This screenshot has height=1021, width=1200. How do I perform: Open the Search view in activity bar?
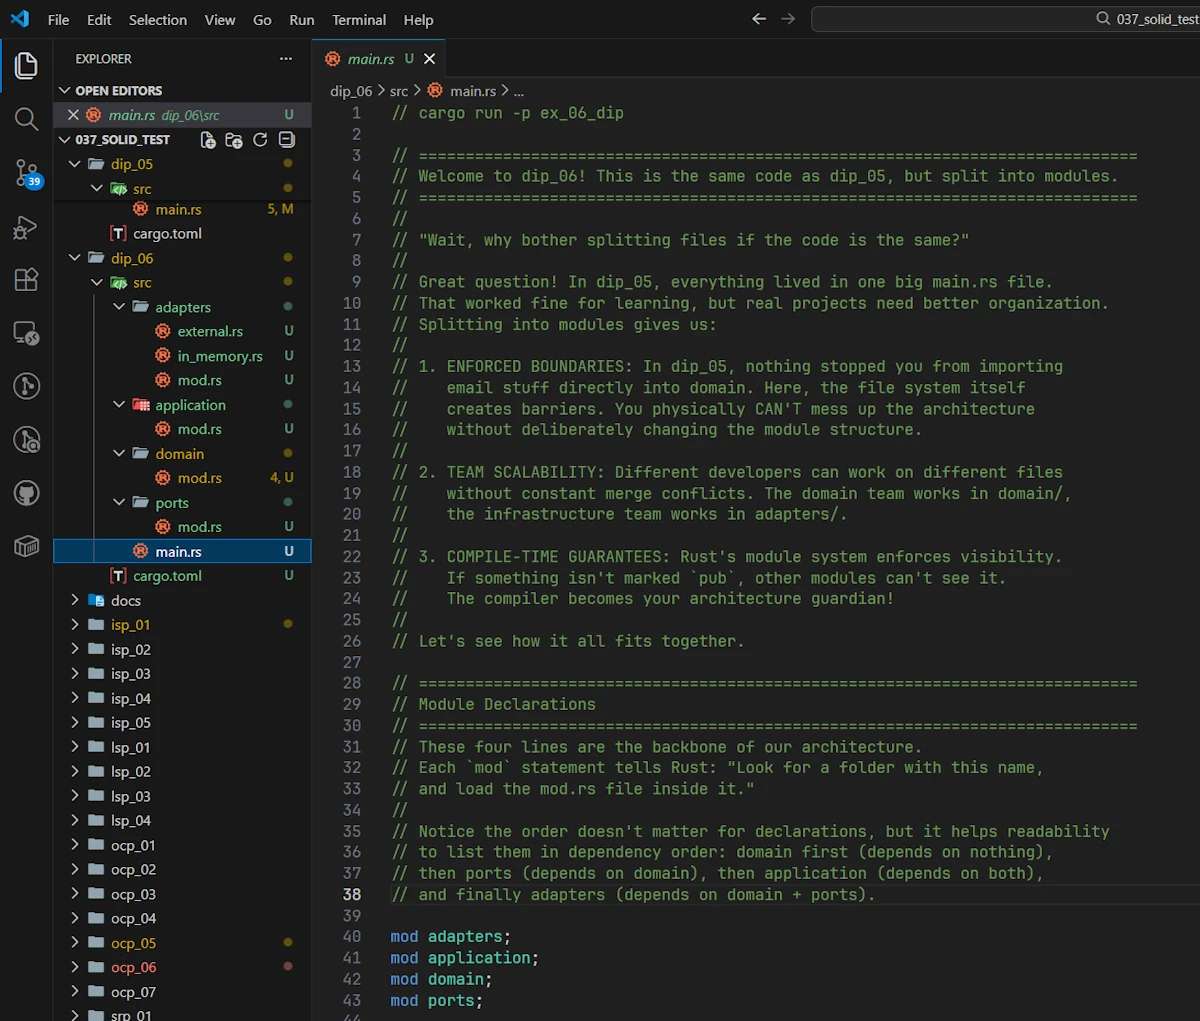tap(26, 120)
